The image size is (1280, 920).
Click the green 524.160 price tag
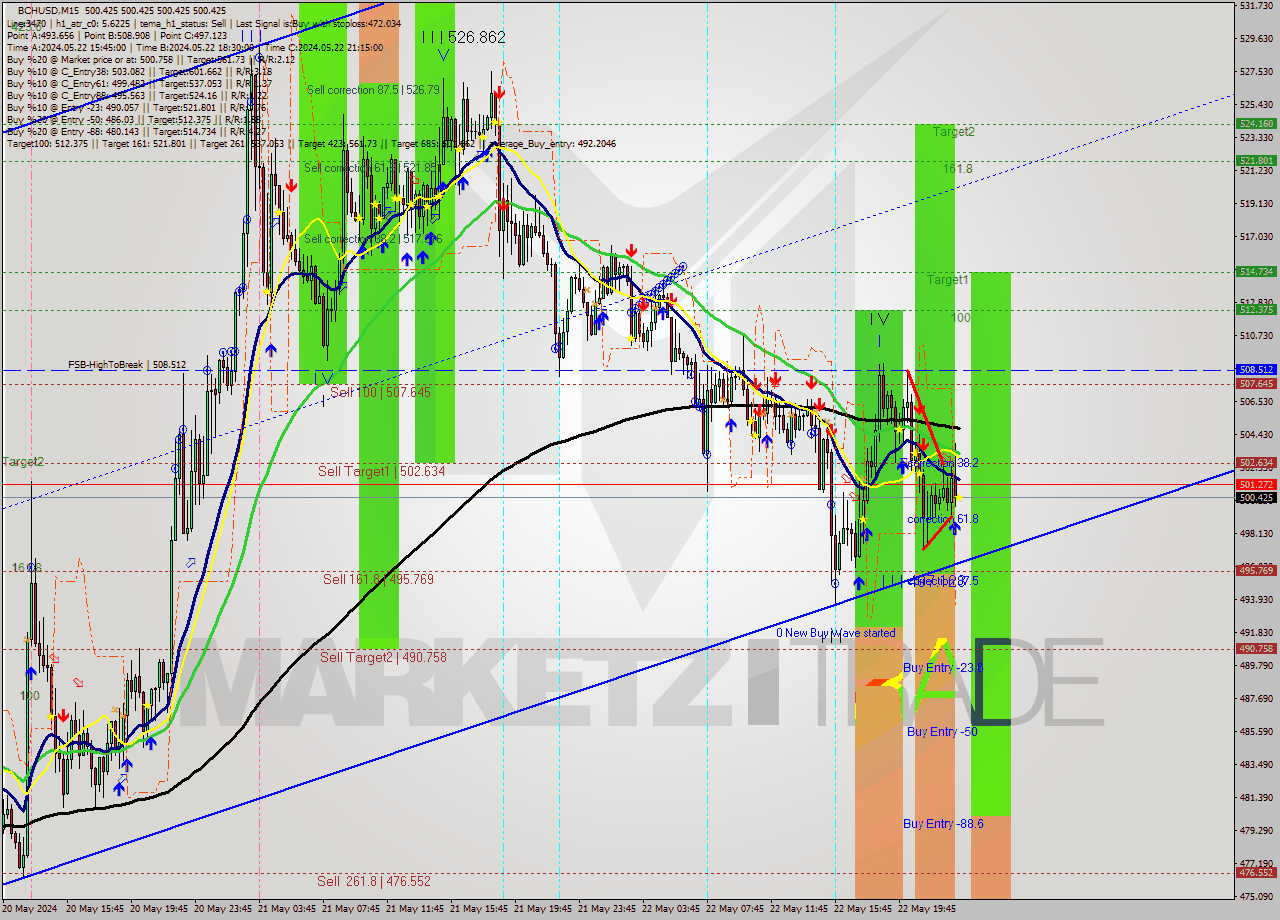[x=1256, y=124]
